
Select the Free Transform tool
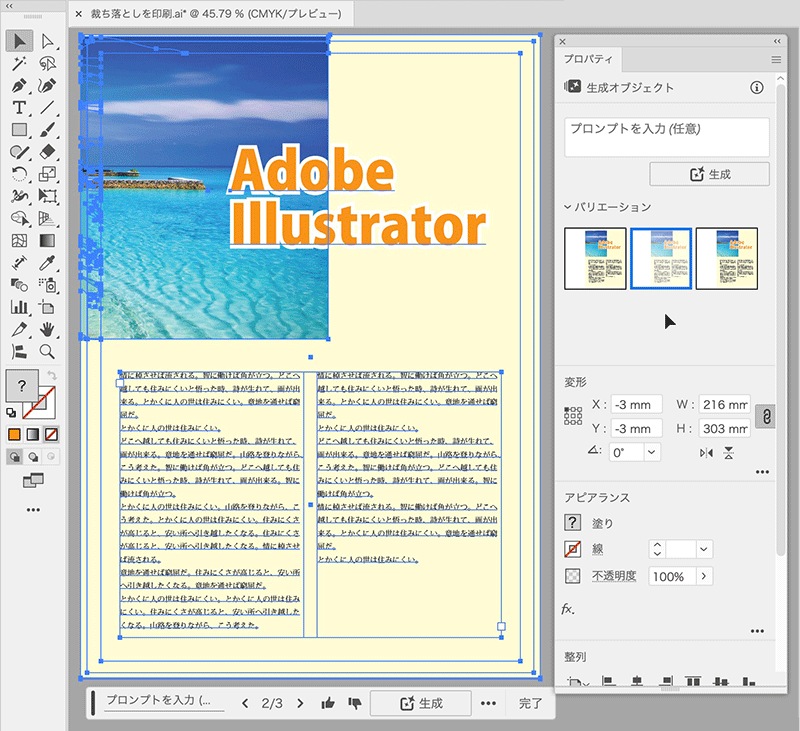47,196
